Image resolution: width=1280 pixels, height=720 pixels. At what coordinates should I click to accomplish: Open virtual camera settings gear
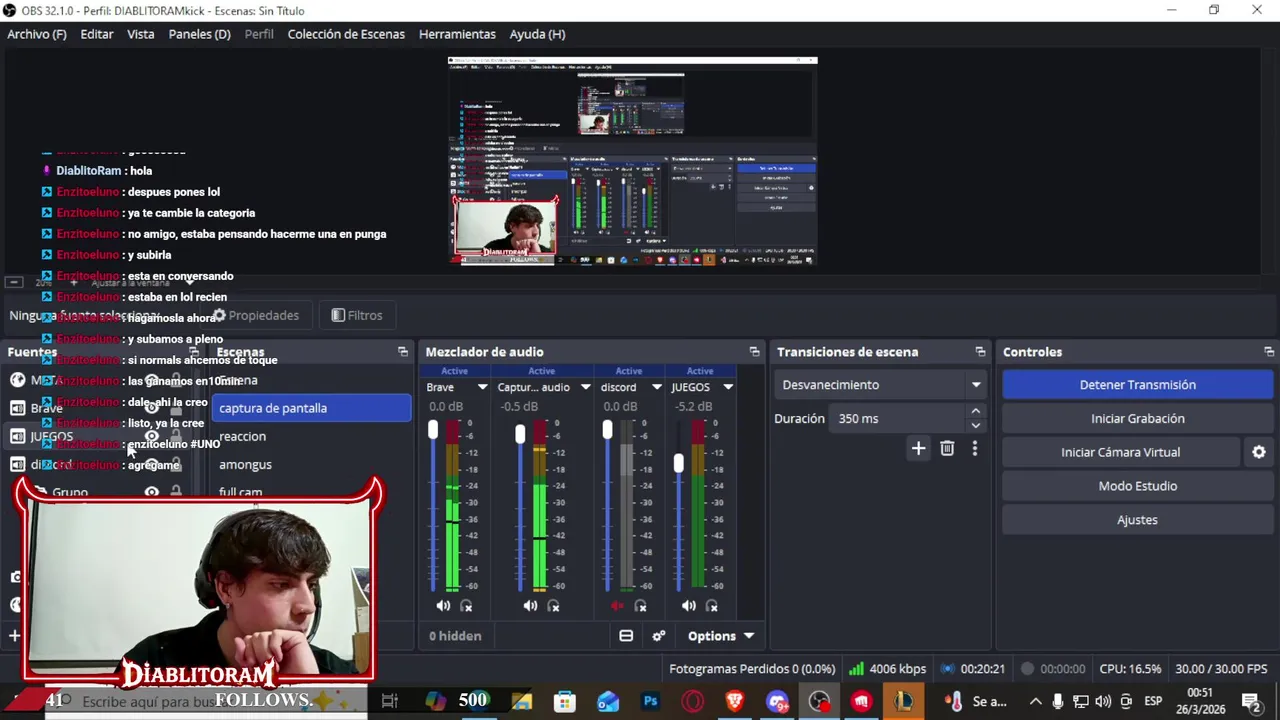pos(1259,452)
